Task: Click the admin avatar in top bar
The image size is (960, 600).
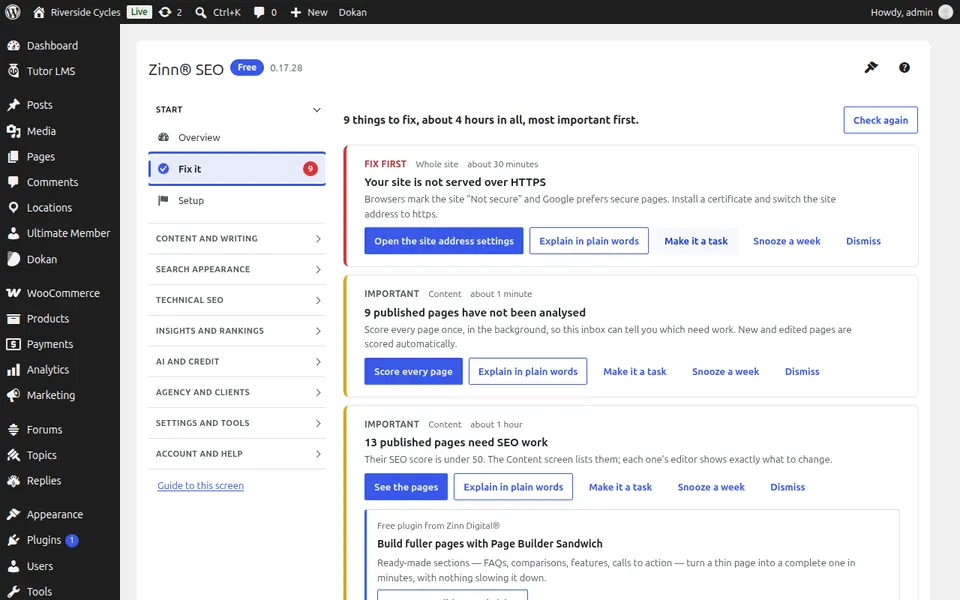Action: click(x=946, y=12)
